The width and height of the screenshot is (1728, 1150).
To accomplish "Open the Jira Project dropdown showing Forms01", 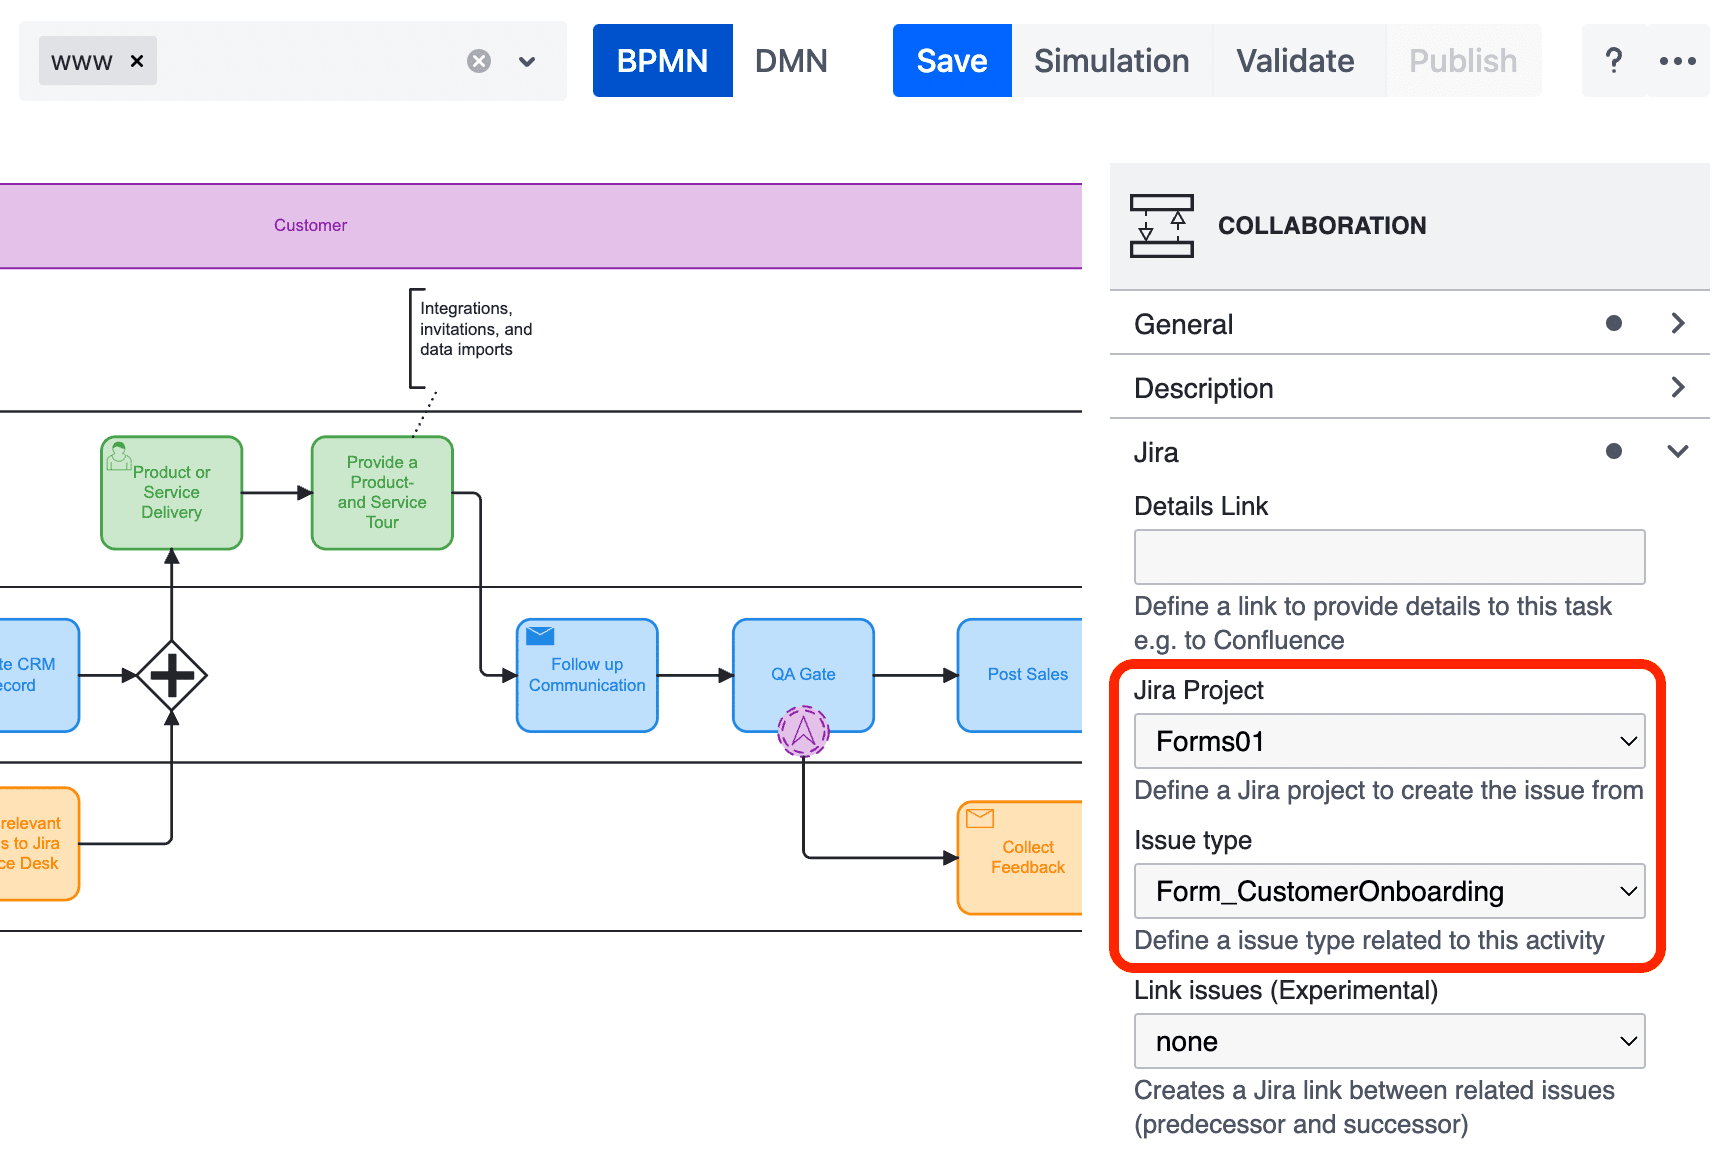I will [1389, 741].
